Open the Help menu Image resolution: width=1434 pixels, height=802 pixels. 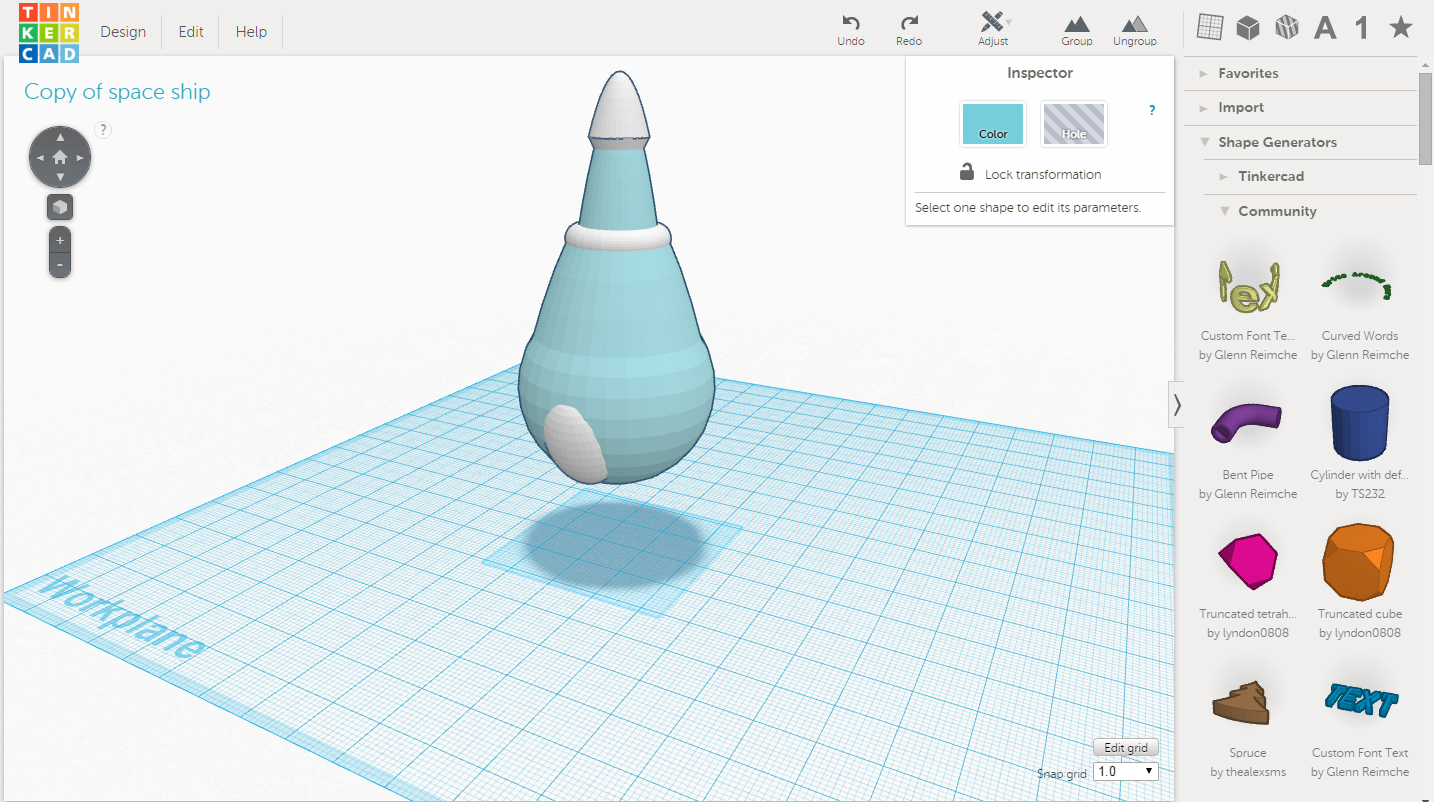coord(251,32)
